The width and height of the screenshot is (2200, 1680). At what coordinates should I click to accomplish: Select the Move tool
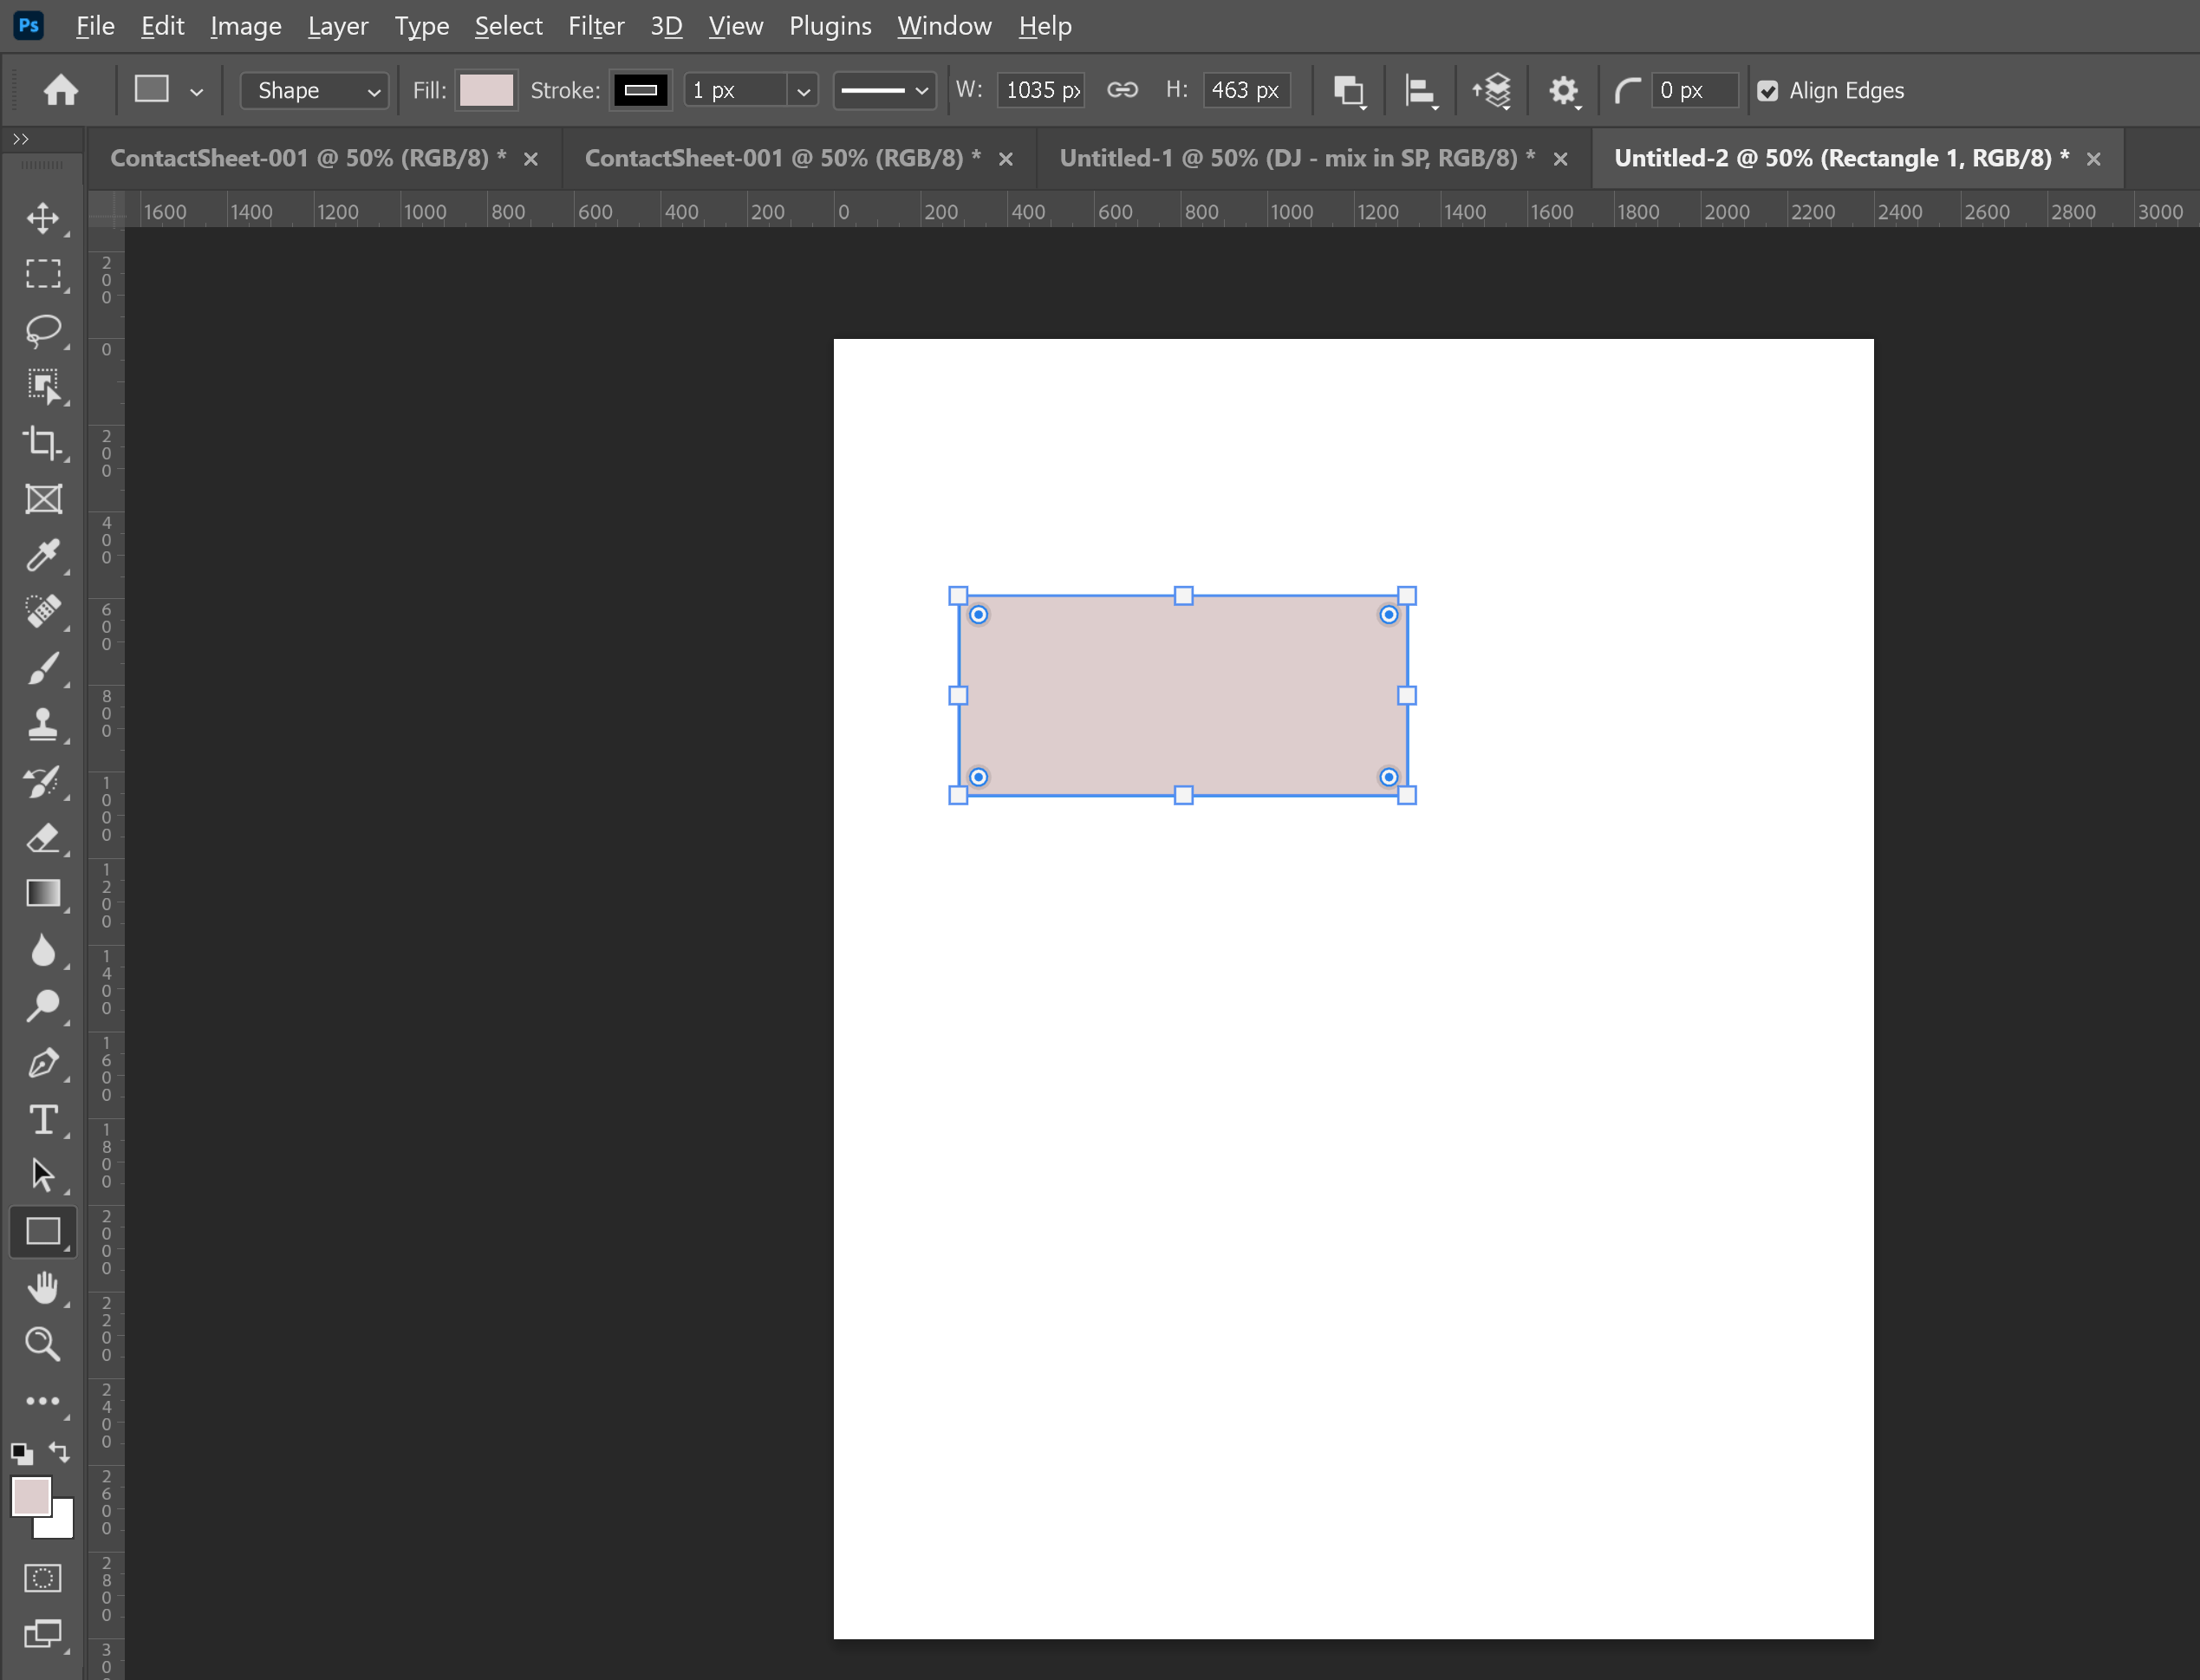pyautogui.click(x=44, y=218)
